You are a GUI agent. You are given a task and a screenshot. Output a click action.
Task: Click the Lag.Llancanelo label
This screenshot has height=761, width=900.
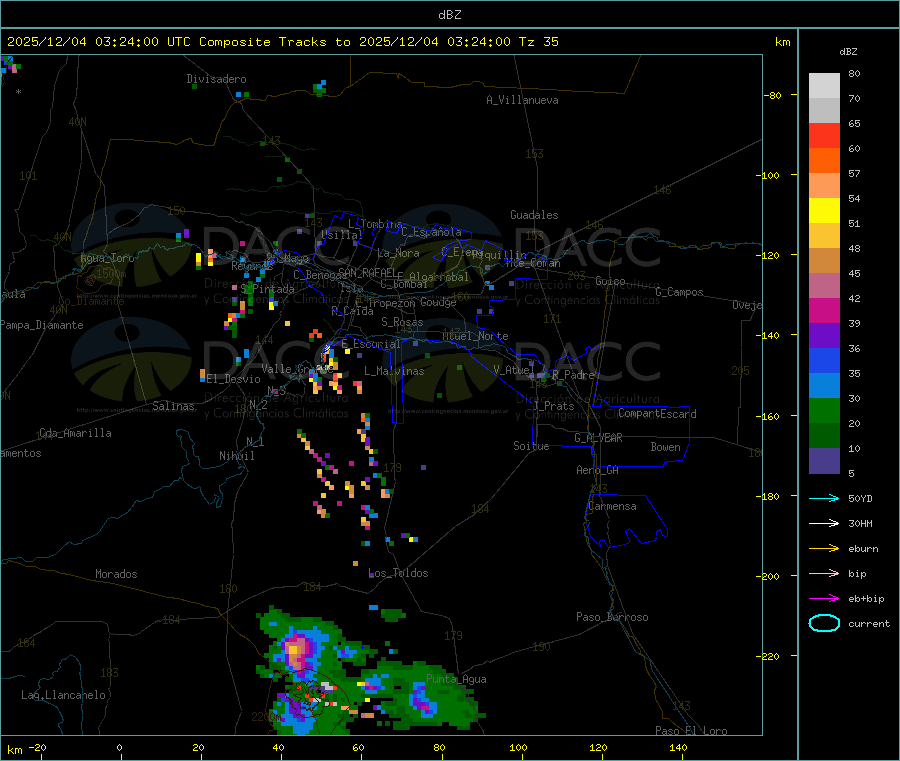click(x=64, y=695)
